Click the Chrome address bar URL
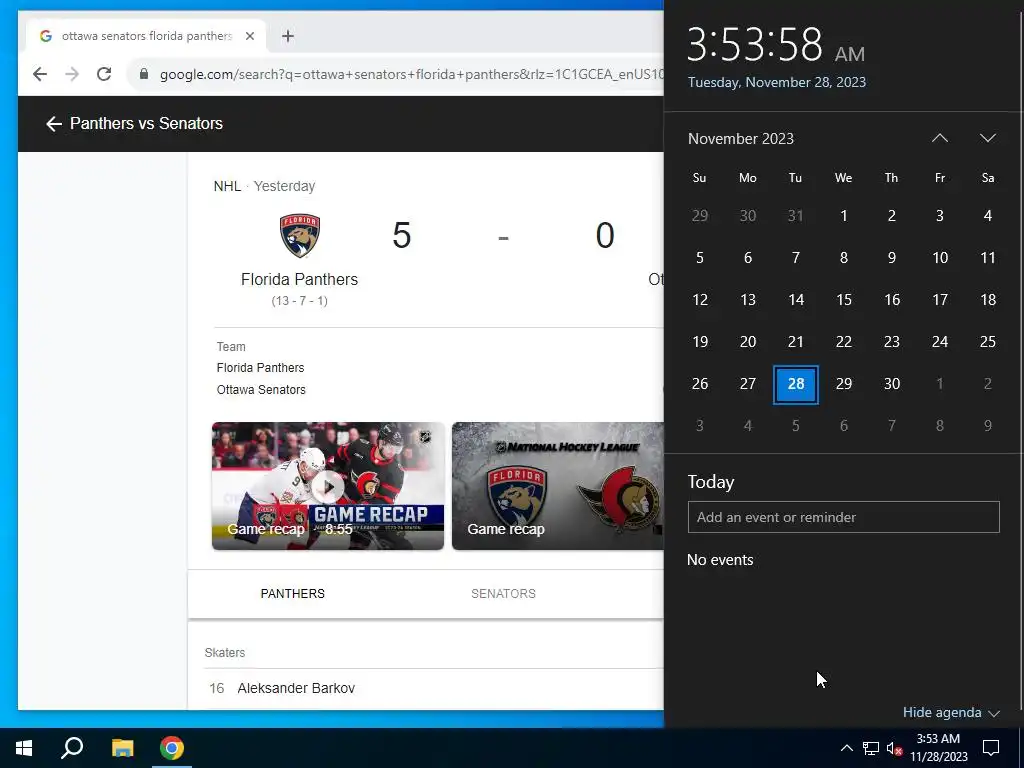 tap(411, 74)
